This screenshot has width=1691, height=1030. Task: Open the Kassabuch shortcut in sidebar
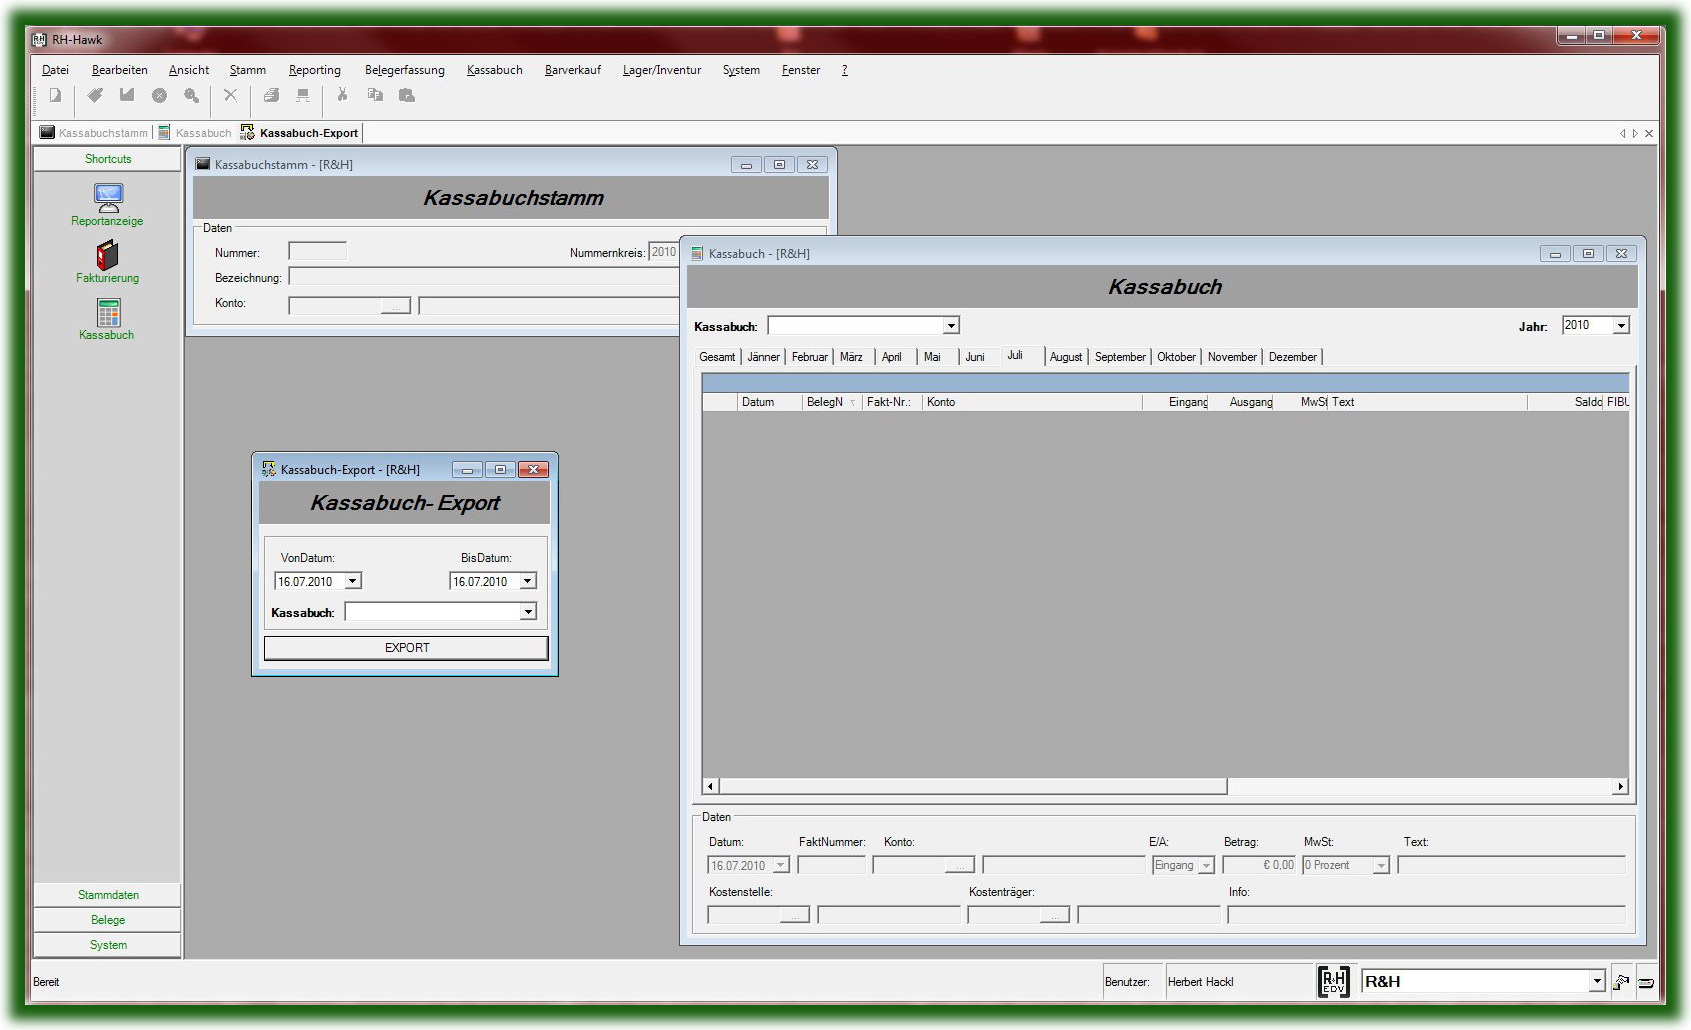(x=108, y=319)
